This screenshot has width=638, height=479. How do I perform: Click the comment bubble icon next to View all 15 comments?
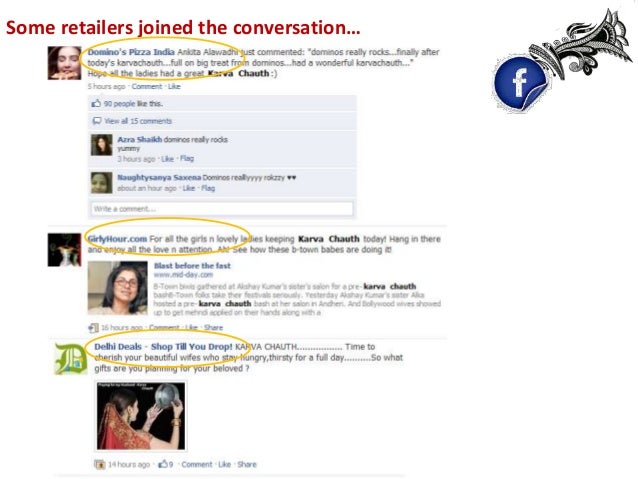coord(97,121)
